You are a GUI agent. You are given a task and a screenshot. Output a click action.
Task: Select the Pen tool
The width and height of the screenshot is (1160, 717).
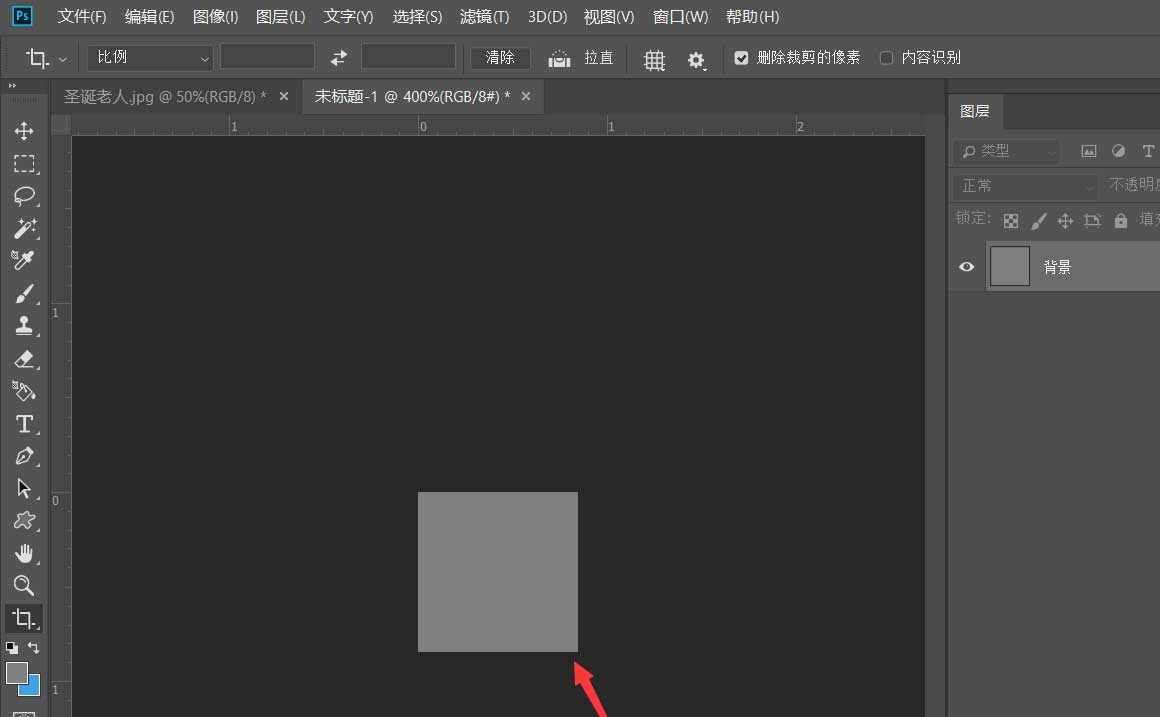pos(24,456)
